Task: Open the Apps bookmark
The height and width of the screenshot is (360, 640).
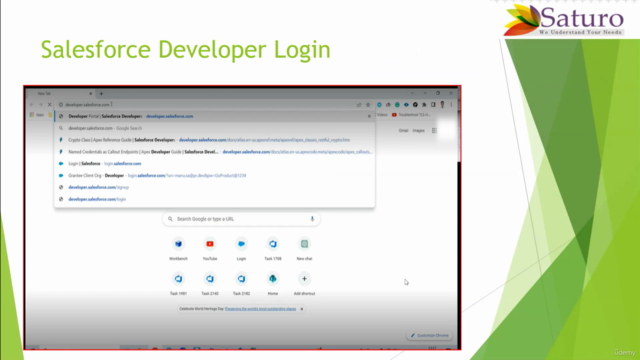Action: tap(37, 115)
